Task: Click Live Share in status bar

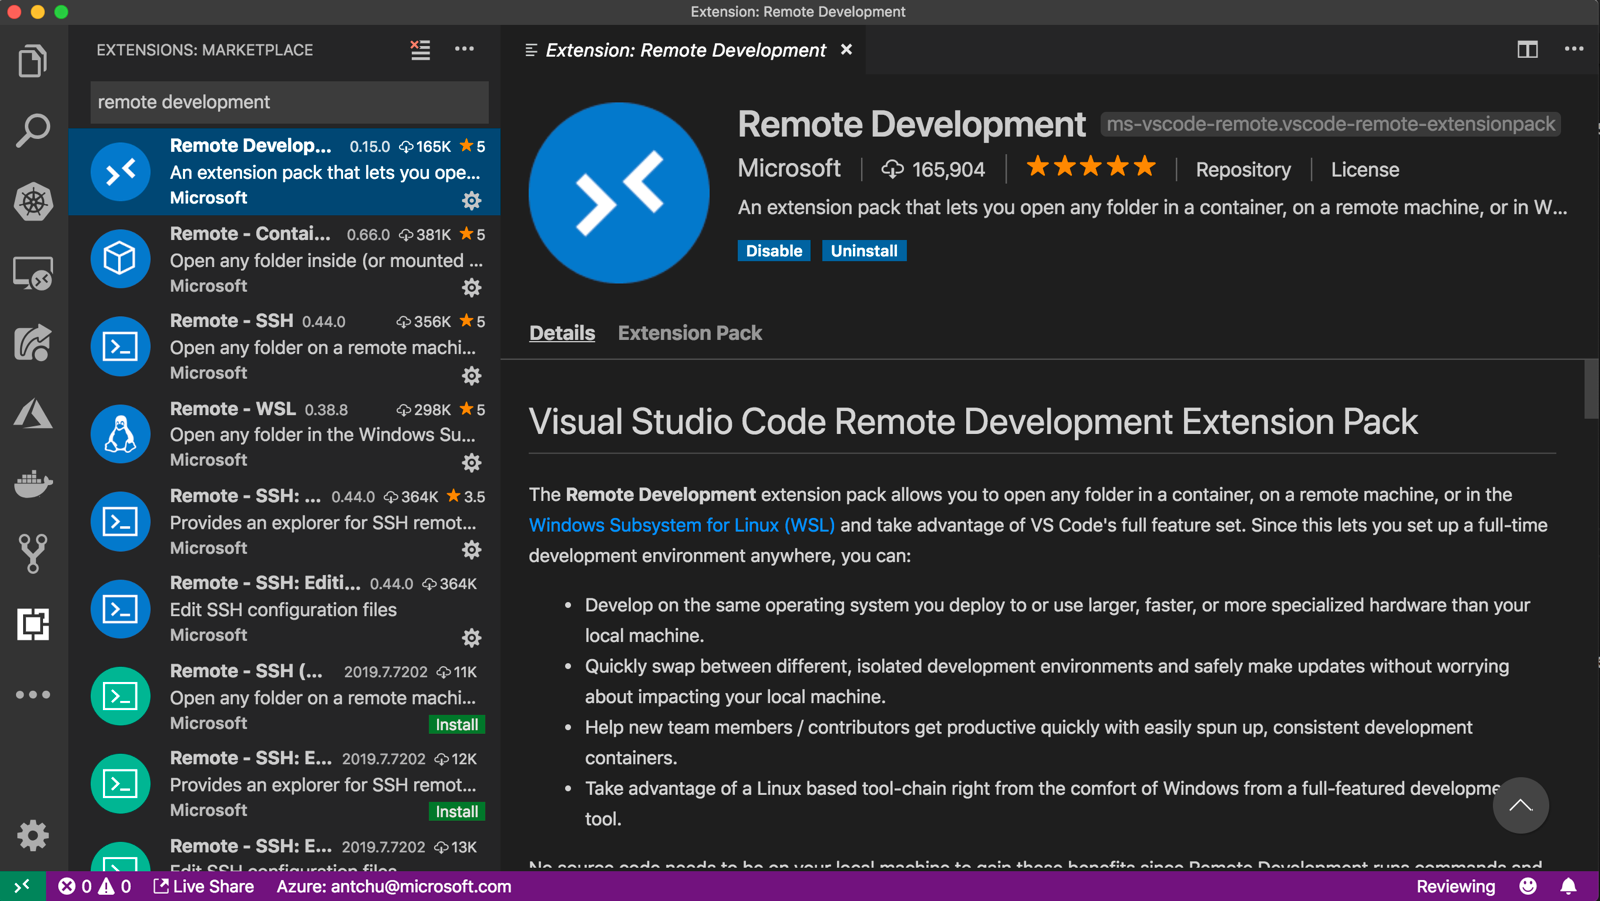Action: (x=204, y=886)
